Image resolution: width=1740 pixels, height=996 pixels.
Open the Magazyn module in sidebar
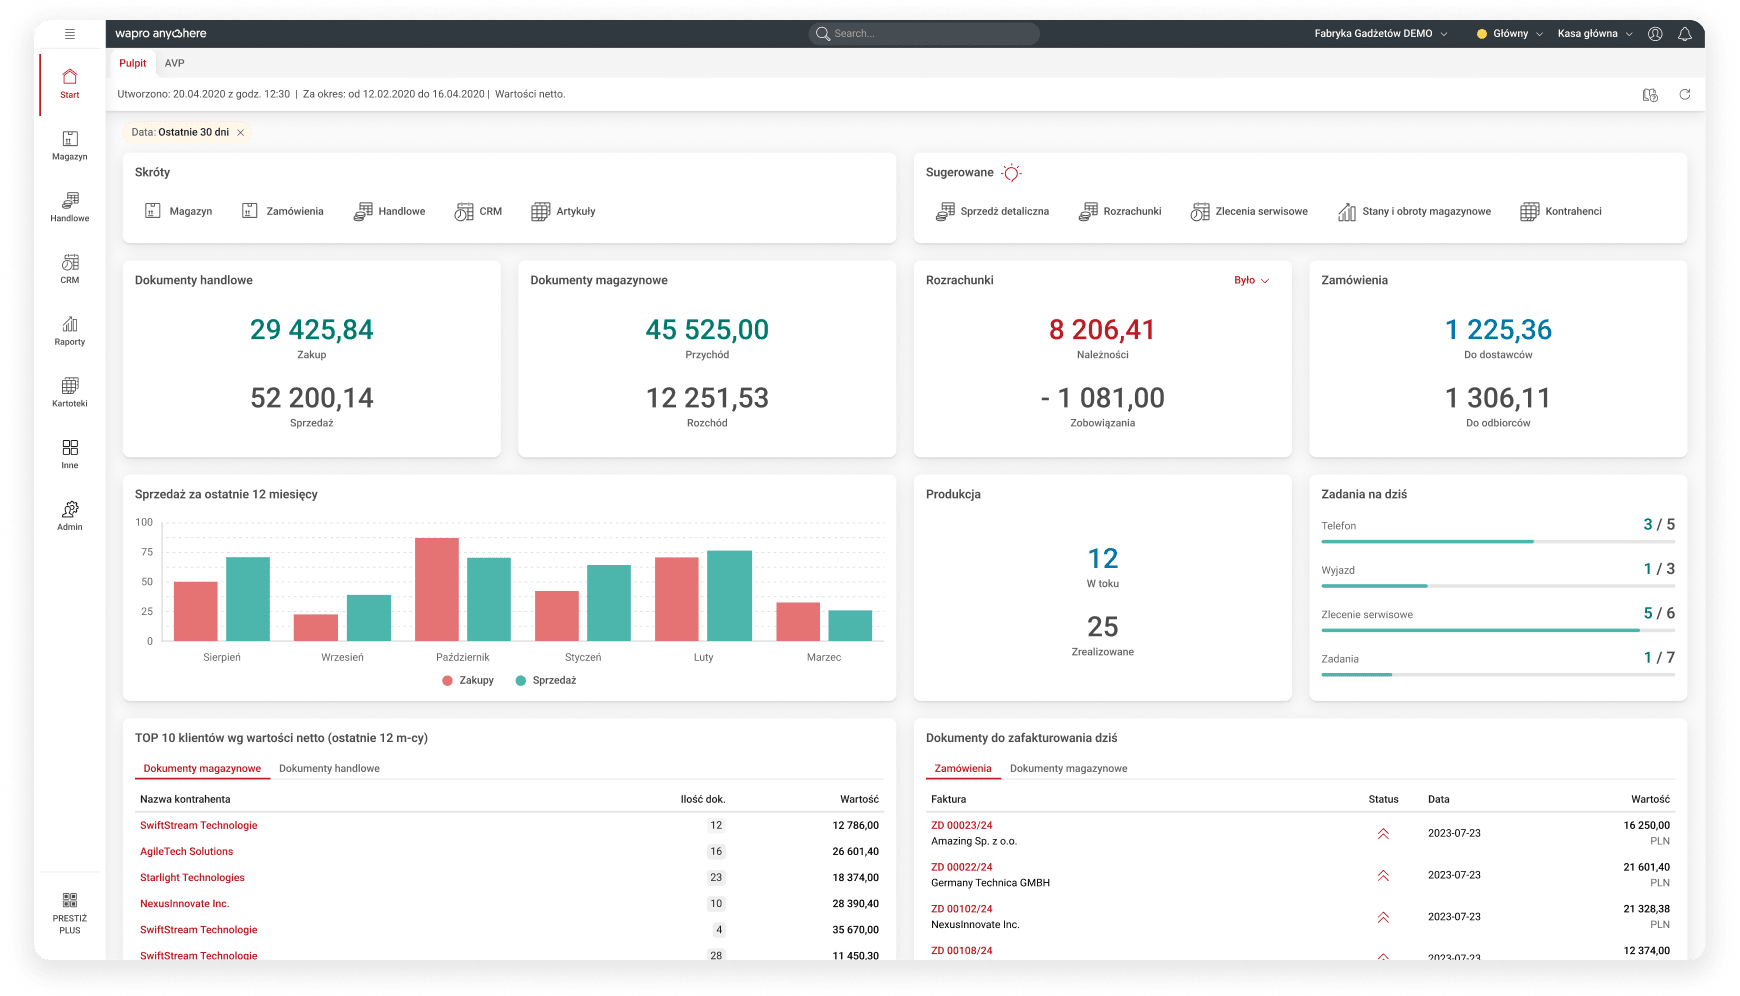(x=69, y=144)
